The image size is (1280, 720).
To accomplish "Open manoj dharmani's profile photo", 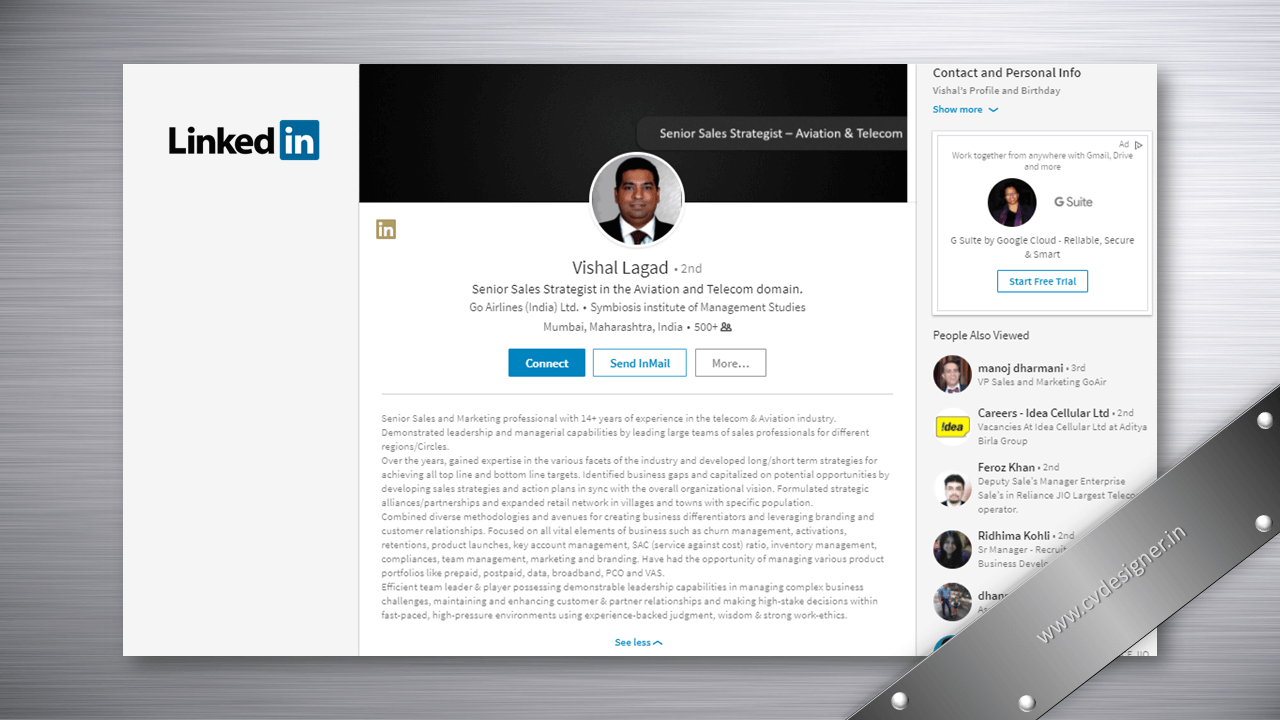I will coord(952,374).
